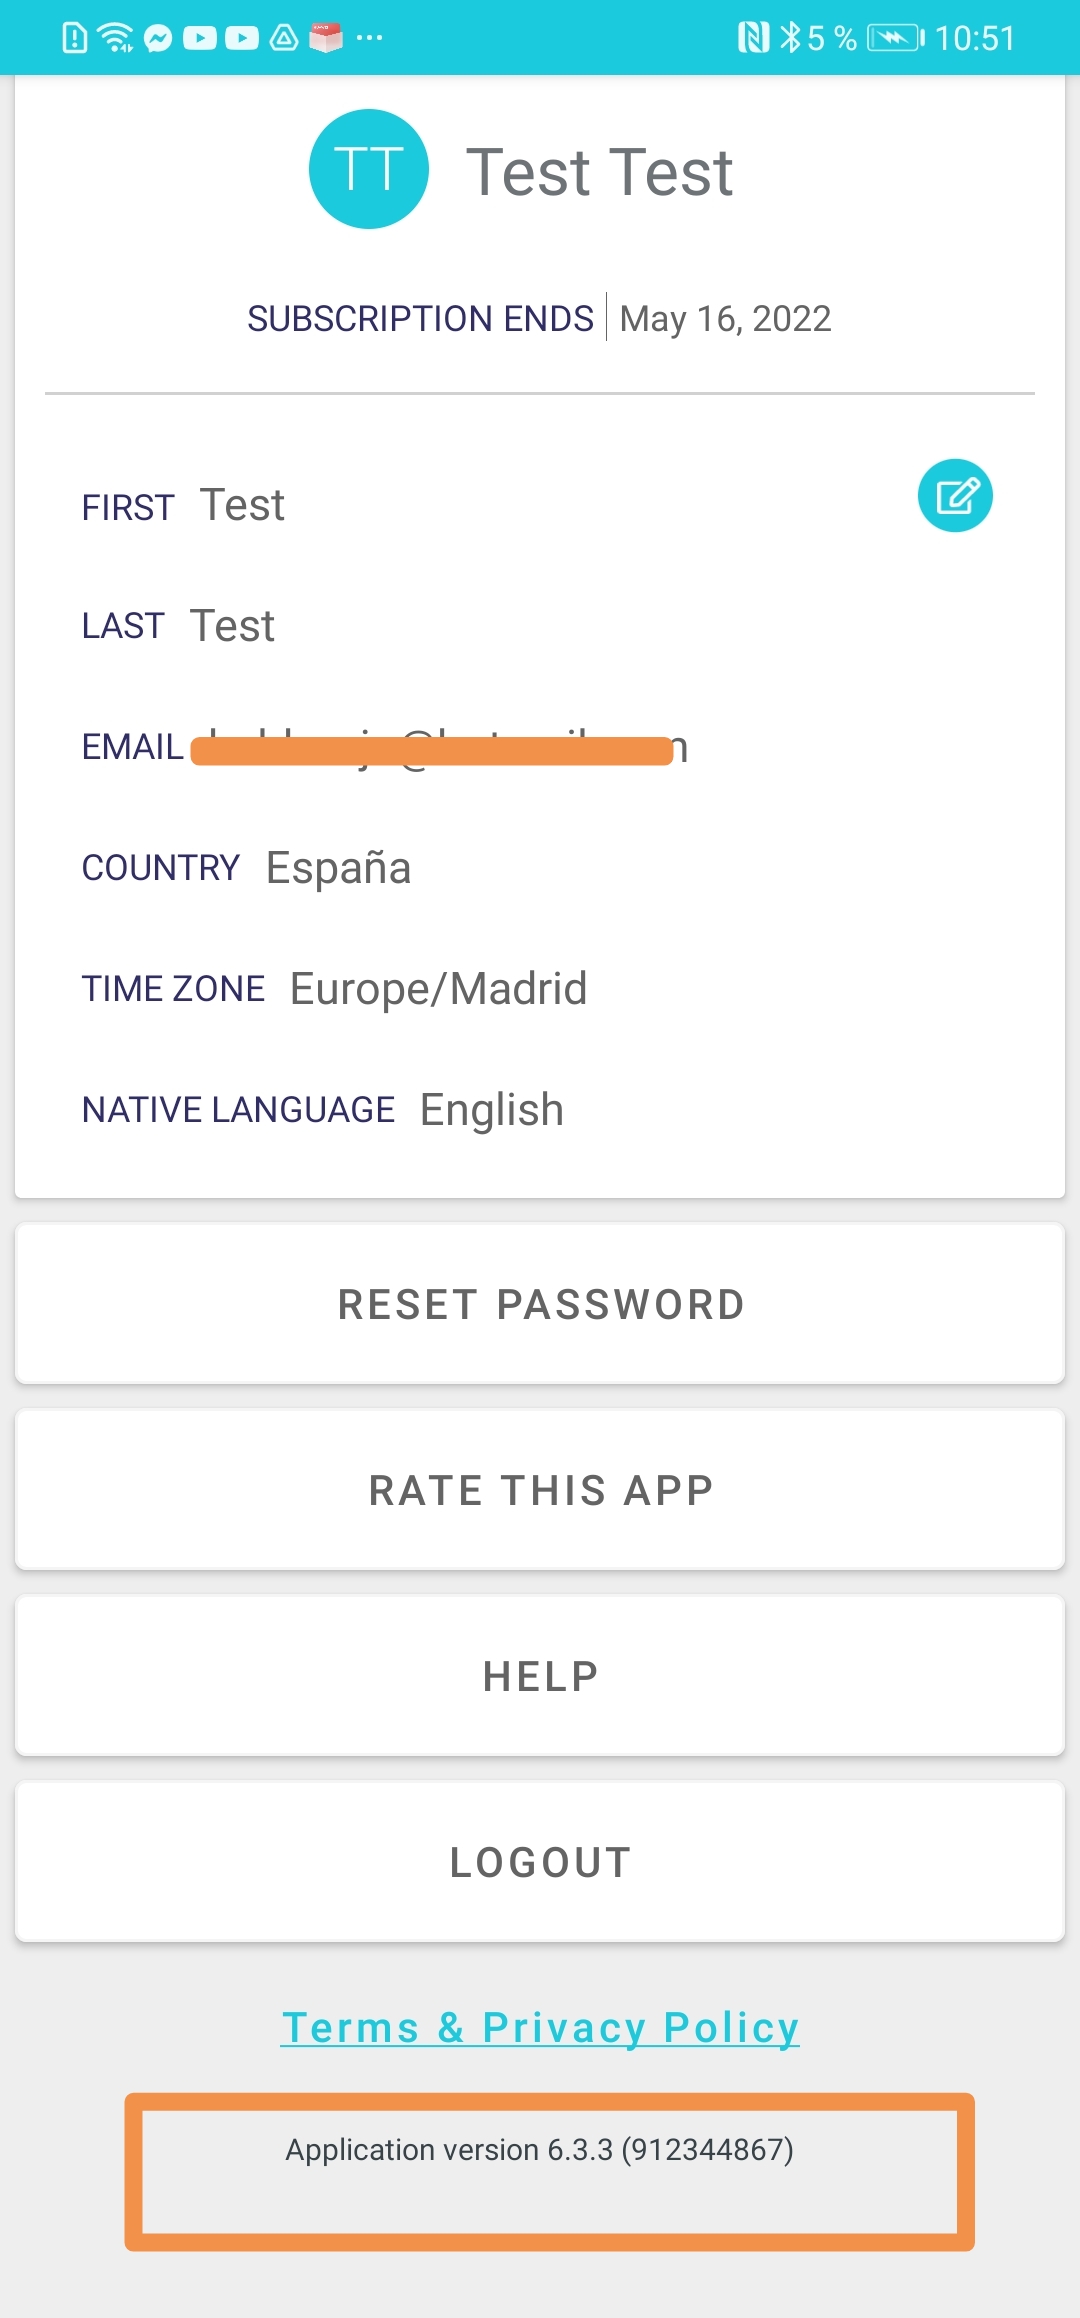Tap the Wi-Fi icon in status bar
This screenshot has width=1080, height=2318.
pyautogui.click(x=116, y=38)
